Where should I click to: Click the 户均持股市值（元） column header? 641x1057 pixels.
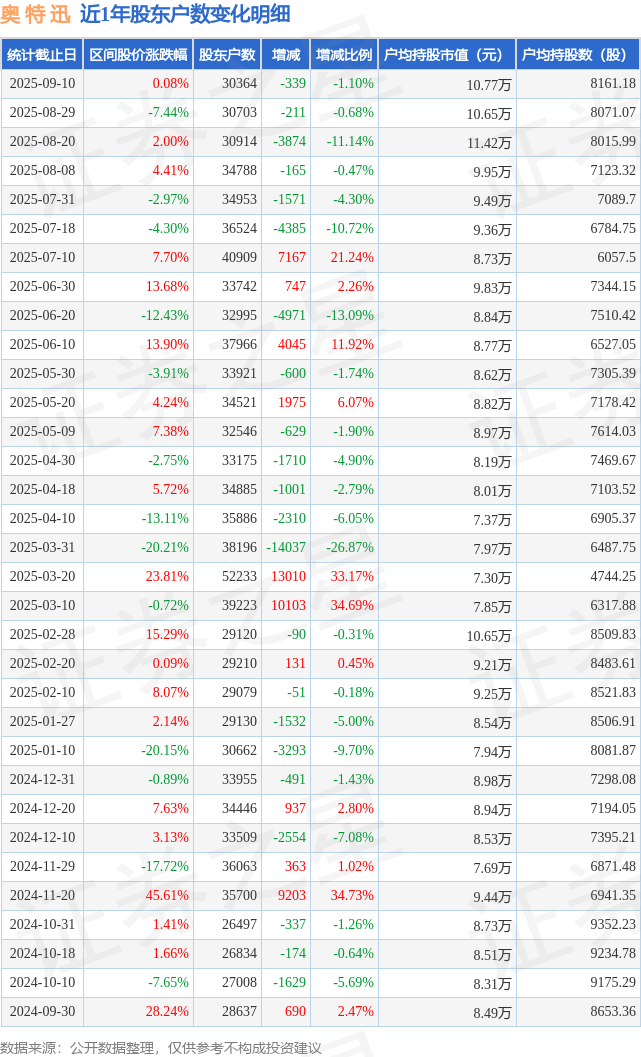pyautogui.click(x=446, y=55)
